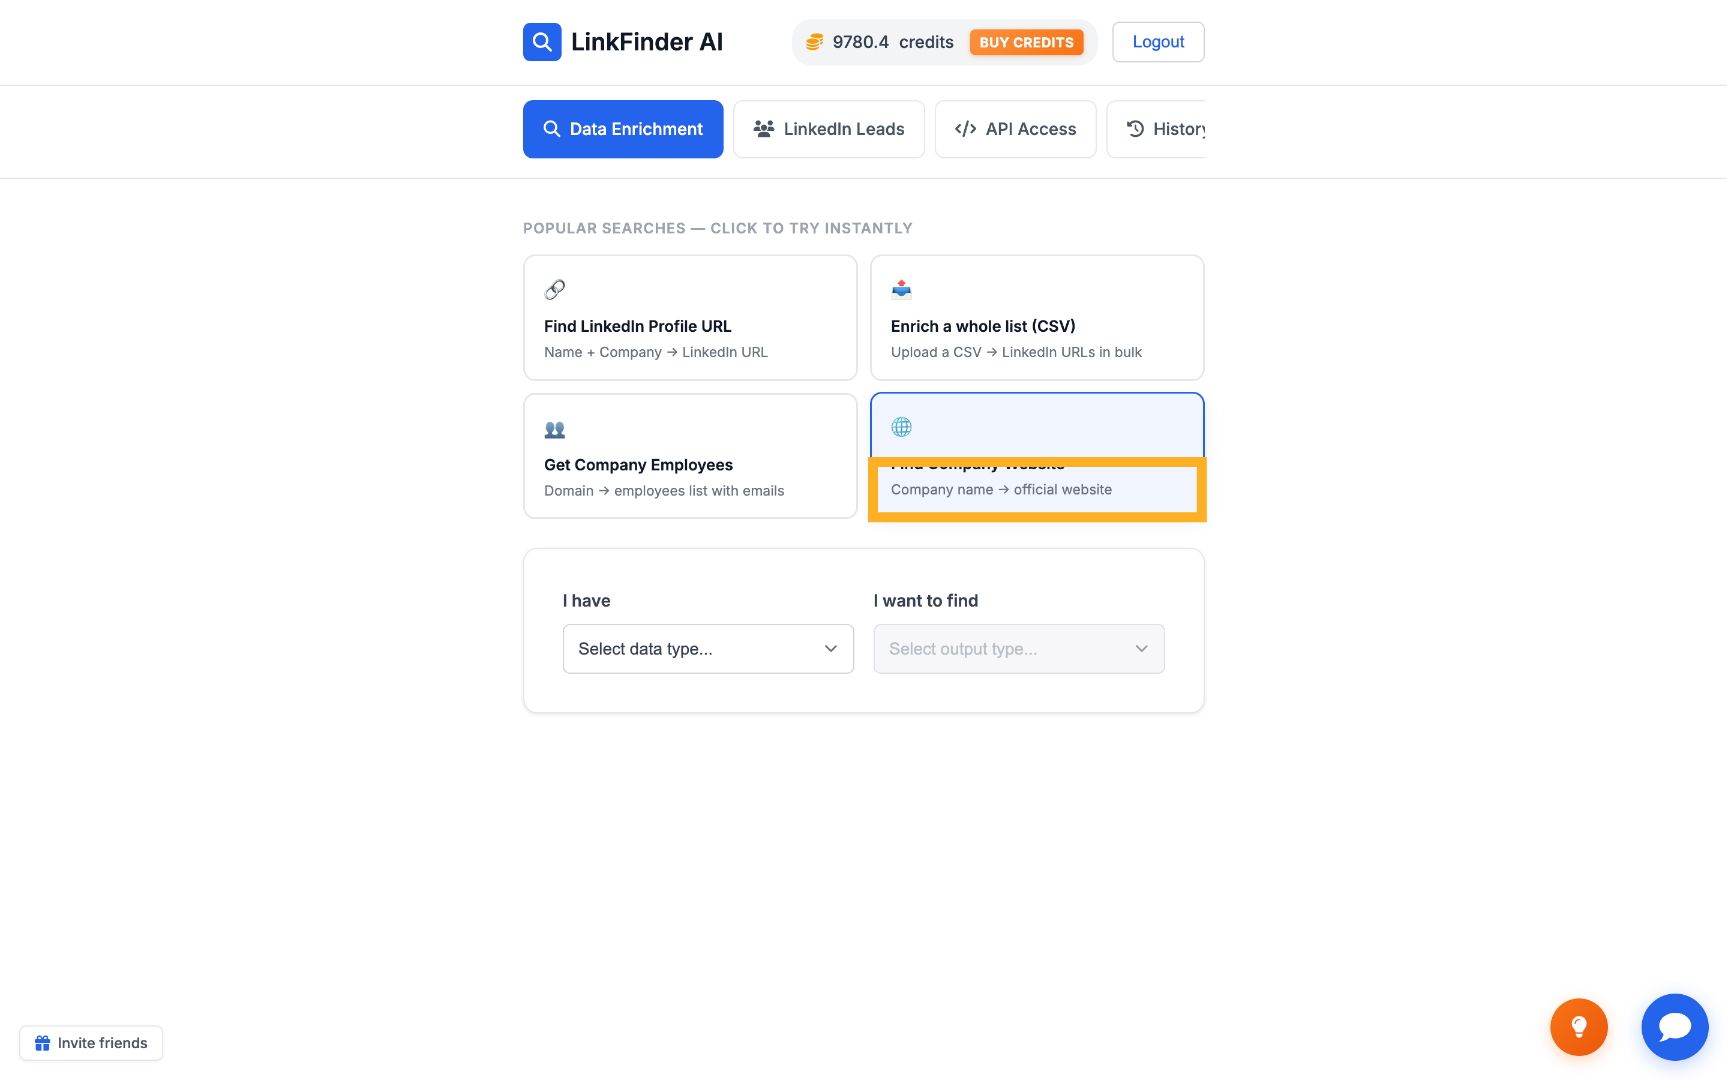The image size is (1727, 1080).
Task: Click the two-people icon on Company Employees card
Action: pyautogui.click(x=555, y=429)
